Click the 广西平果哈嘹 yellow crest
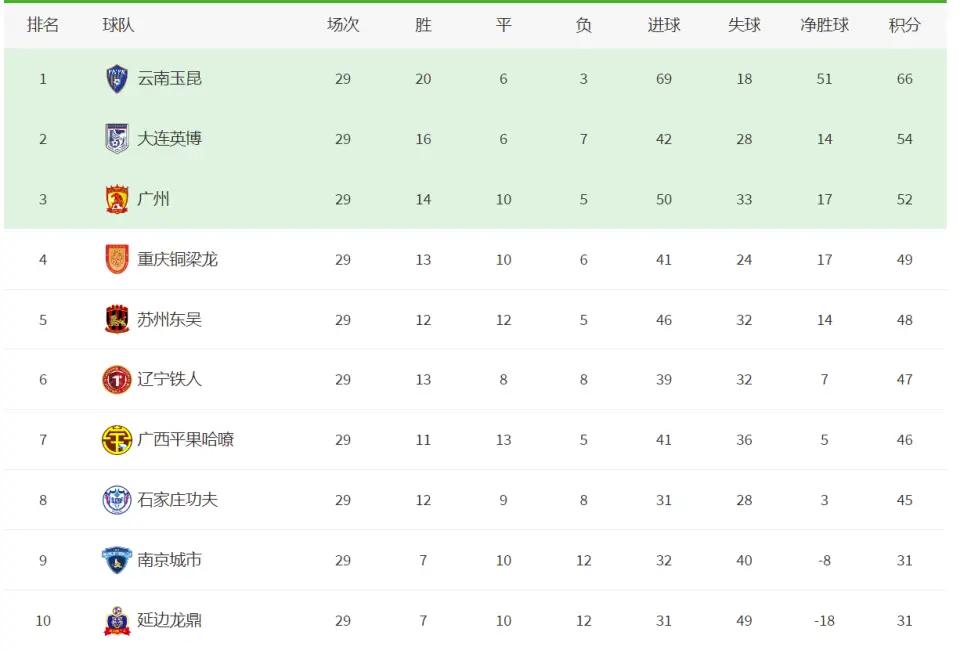Image resolution: width=960 pixels, height=650 pixels. point(116,439)
